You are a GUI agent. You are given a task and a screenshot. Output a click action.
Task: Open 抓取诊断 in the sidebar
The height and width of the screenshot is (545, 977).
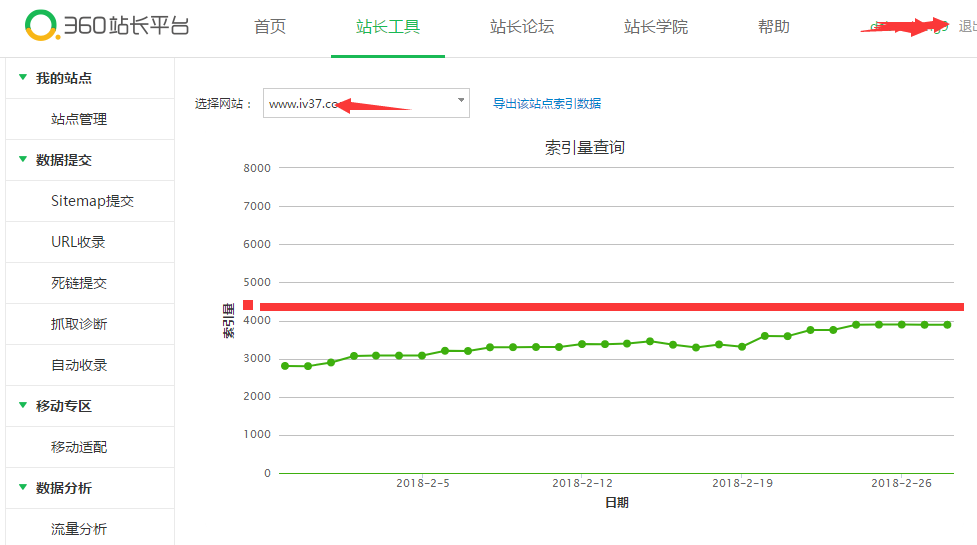79,324
